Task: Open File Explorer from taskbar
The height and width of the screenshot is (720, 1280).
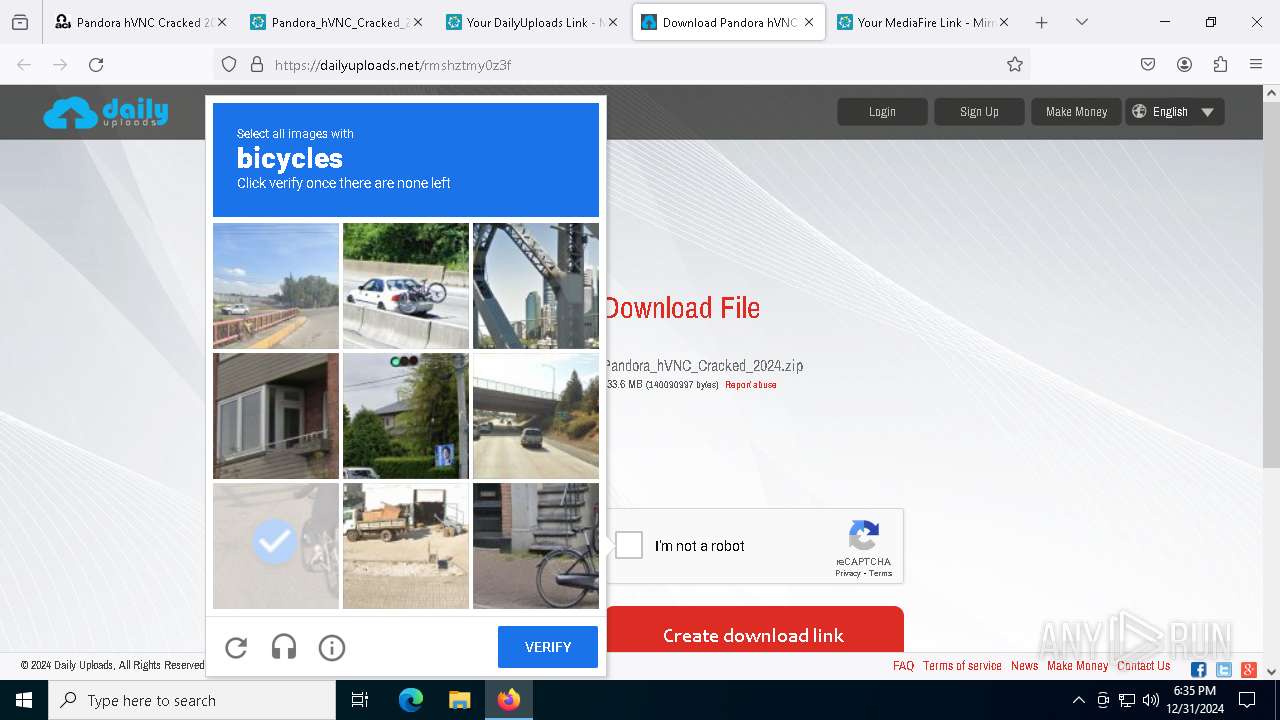Action: [x=459, y=700]
